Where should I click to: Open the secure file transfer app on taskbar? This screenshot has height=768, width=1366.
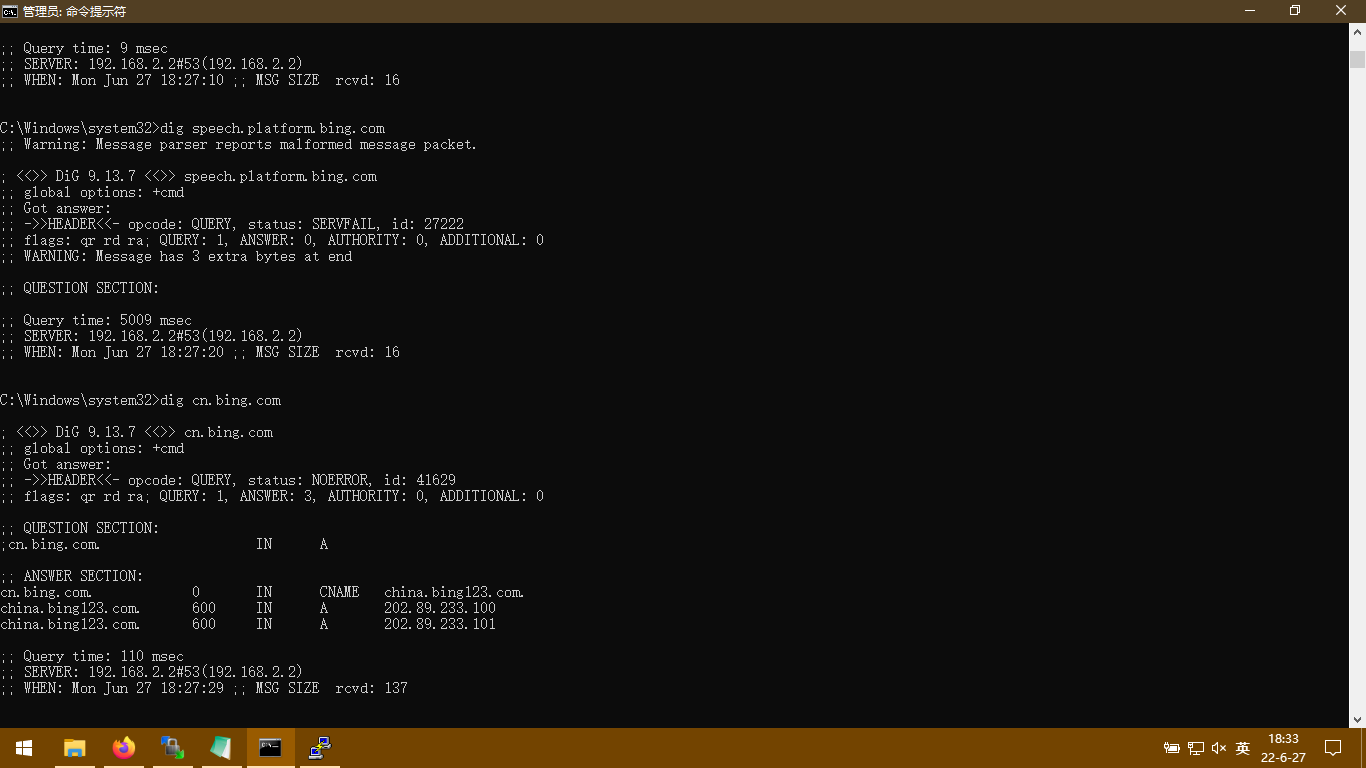coord(172,747)
